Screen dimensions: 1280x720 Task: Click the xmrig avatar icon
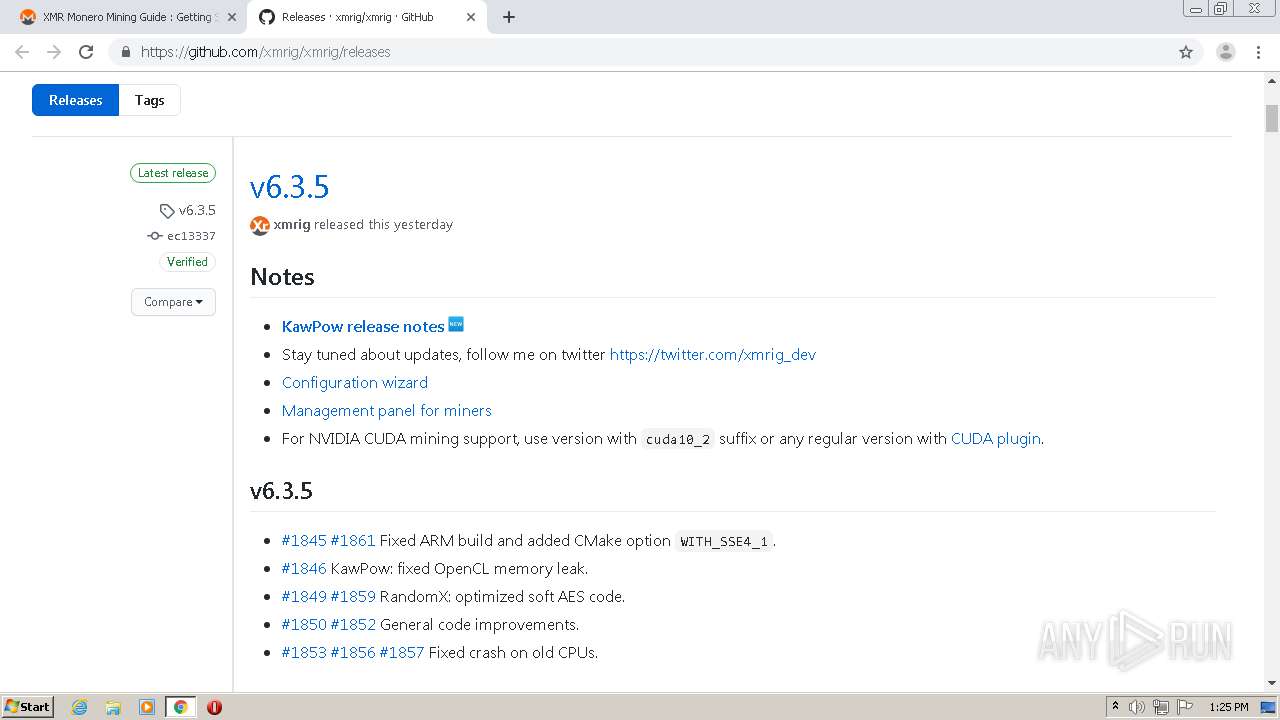(260, 225)
